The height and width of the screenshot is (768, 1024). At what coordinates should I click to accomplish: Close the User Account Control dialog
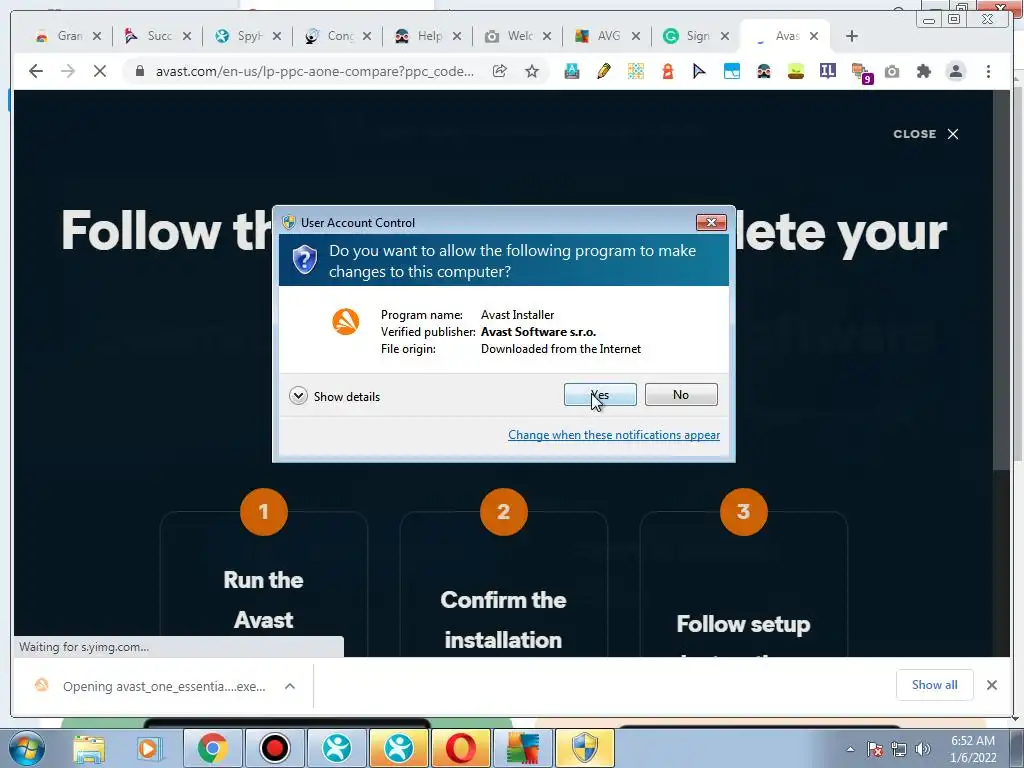click(x=711, y=223)
